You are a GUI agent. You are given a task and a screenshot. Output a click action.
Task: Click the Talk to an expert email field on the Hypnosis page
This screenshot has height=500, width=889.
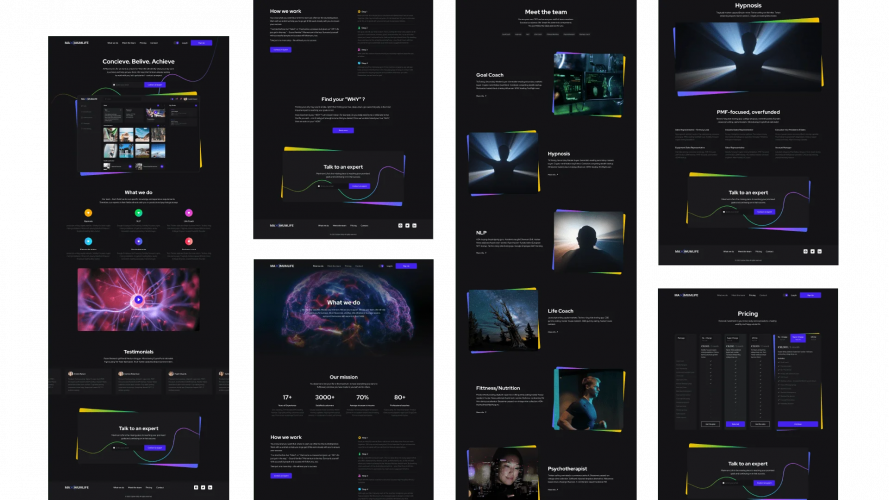(x=738, y=212)
